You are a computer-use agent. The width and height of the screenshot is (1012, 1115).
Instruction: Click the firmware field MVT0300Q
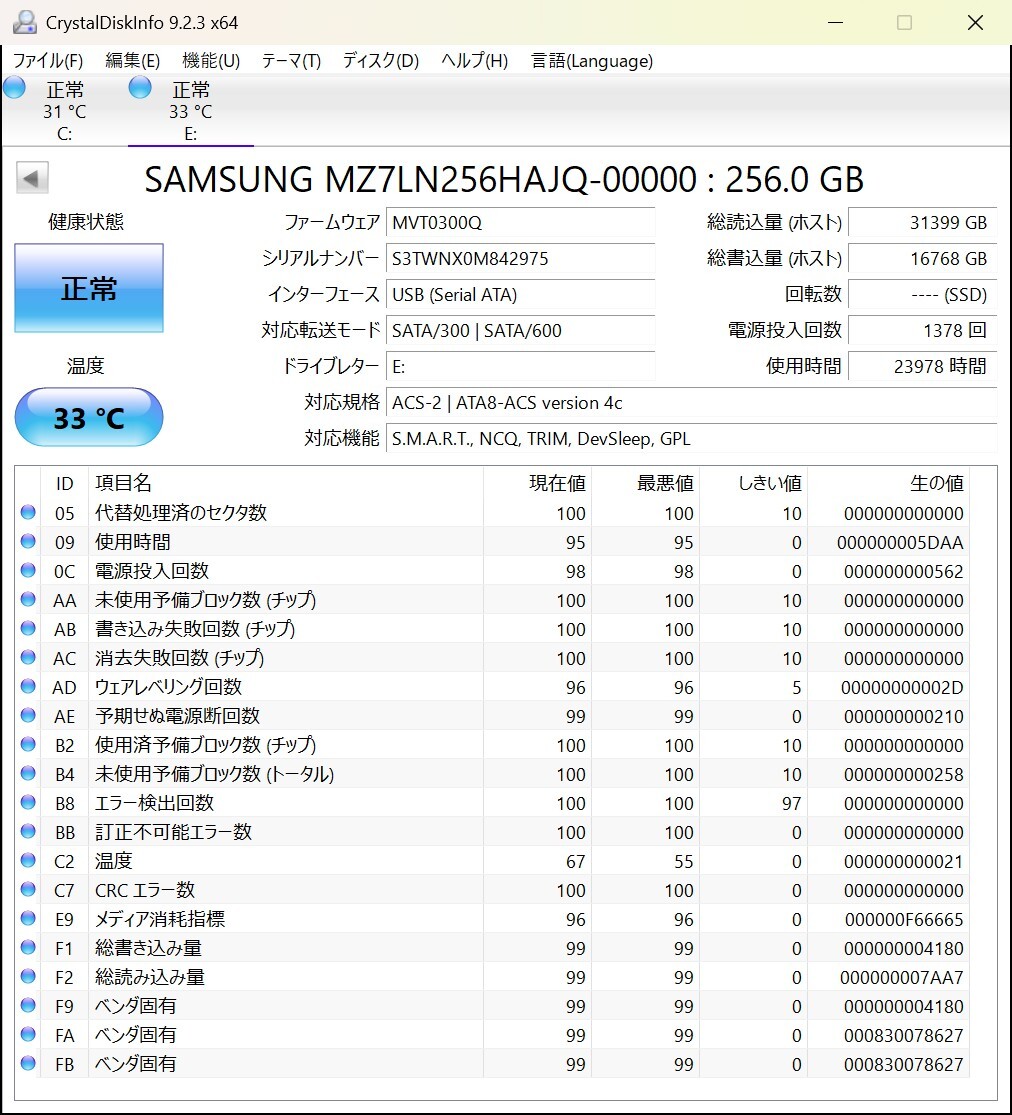click(520, 223)
